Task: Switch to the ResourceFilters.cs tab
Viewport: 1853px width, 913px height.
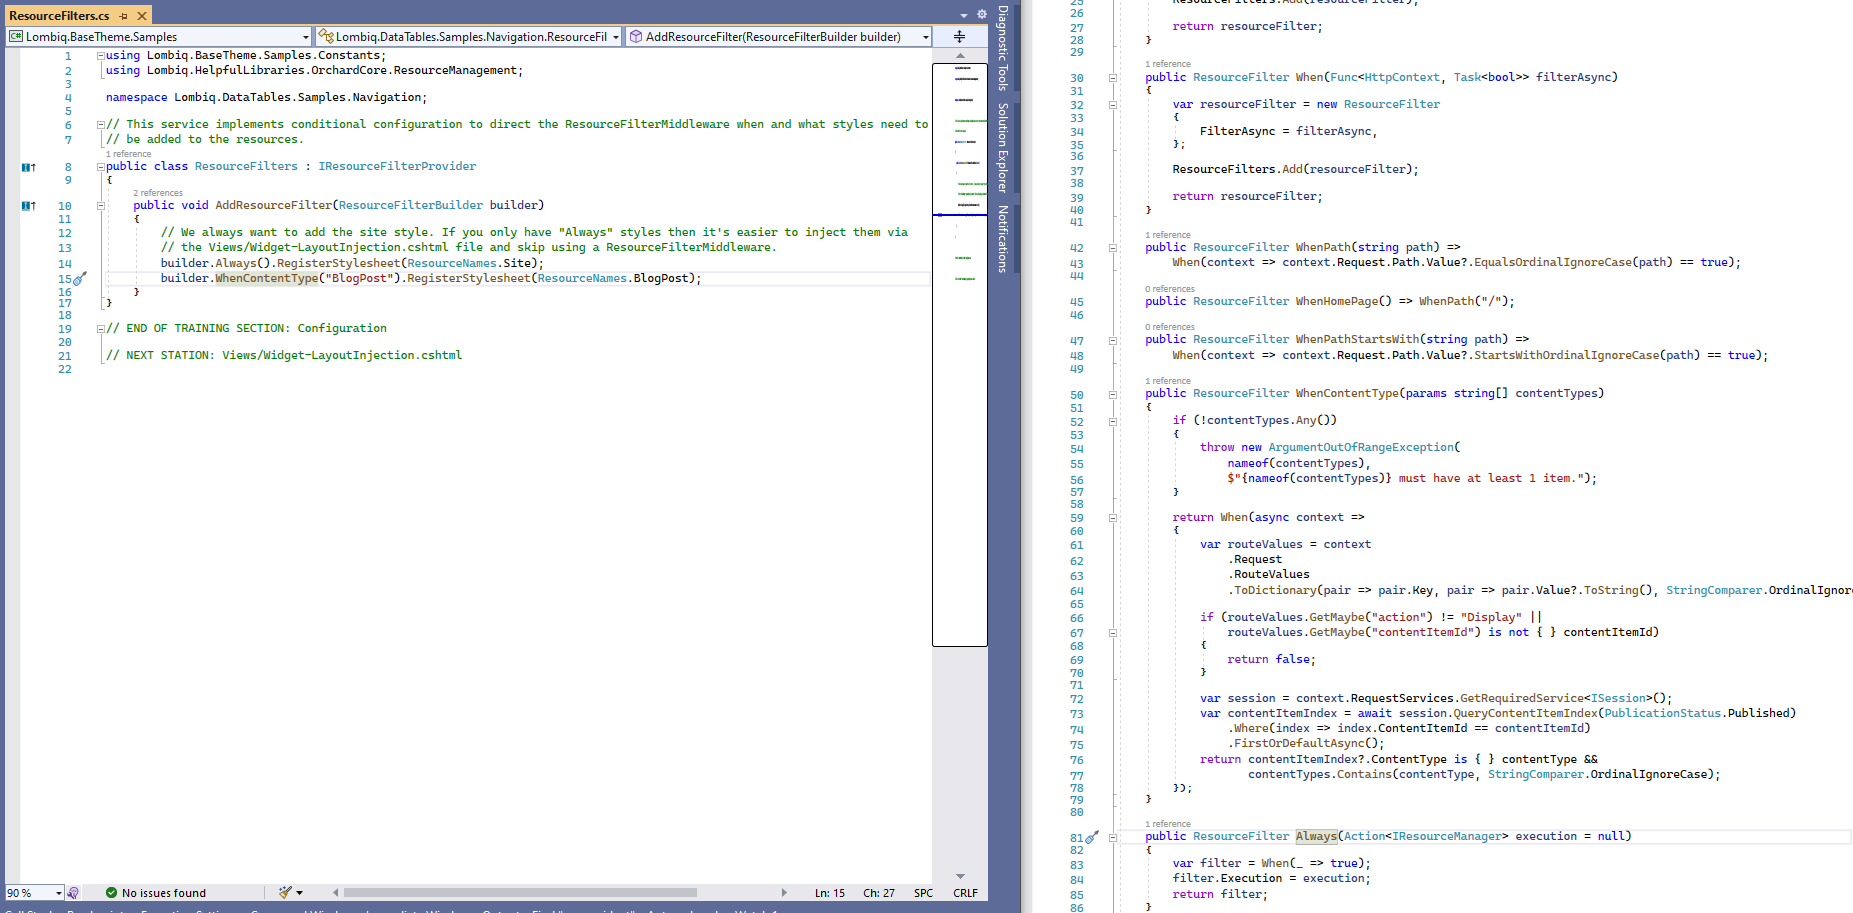Action: coord(59,16)
